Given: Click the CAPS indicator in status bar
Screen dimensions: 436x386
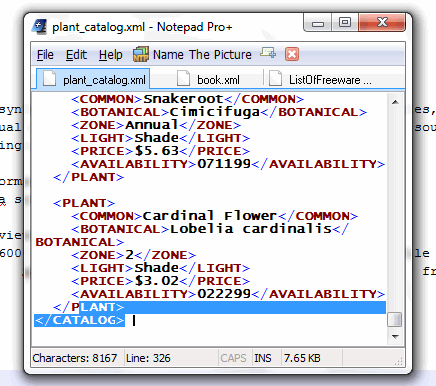Looking at the screenshot, I should point(233,358).
